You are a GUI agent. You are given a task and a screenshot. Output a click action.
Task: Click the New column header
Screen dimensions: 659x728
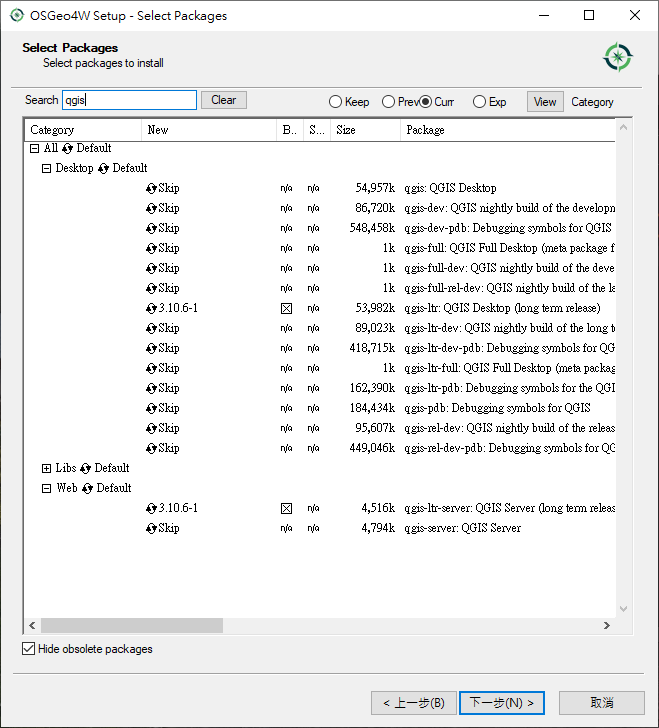coord(209,130)
